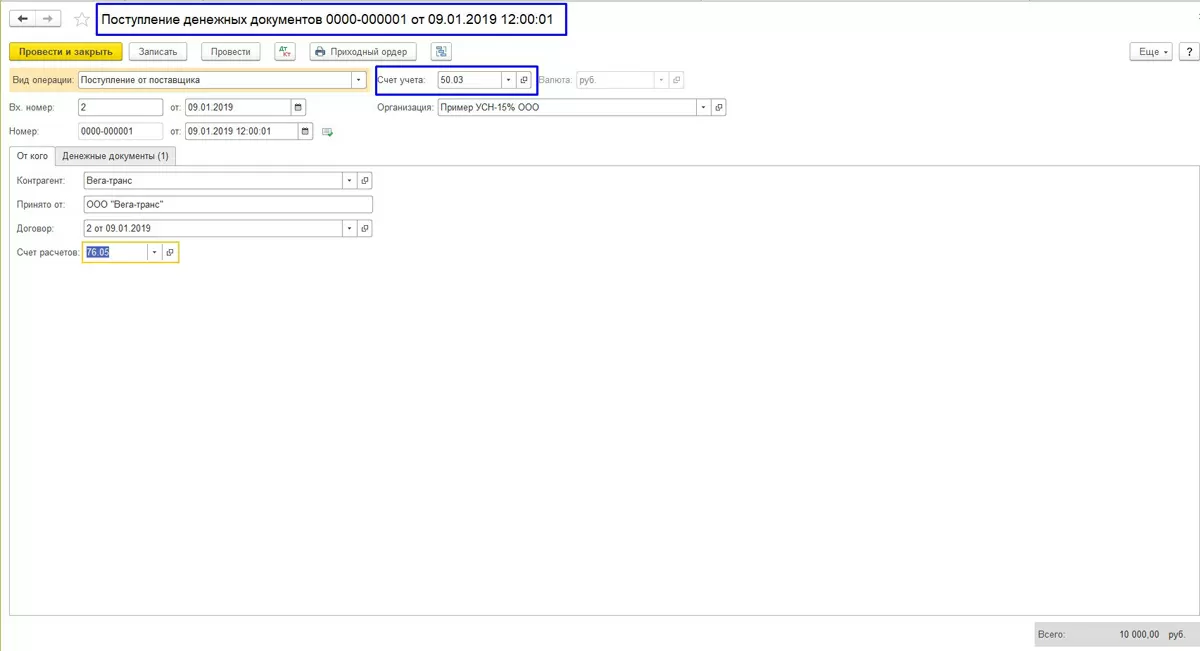
Task: Open the Счет расчетов 76.05 account card
Action: pyautogui.click(x=170, y=253)
